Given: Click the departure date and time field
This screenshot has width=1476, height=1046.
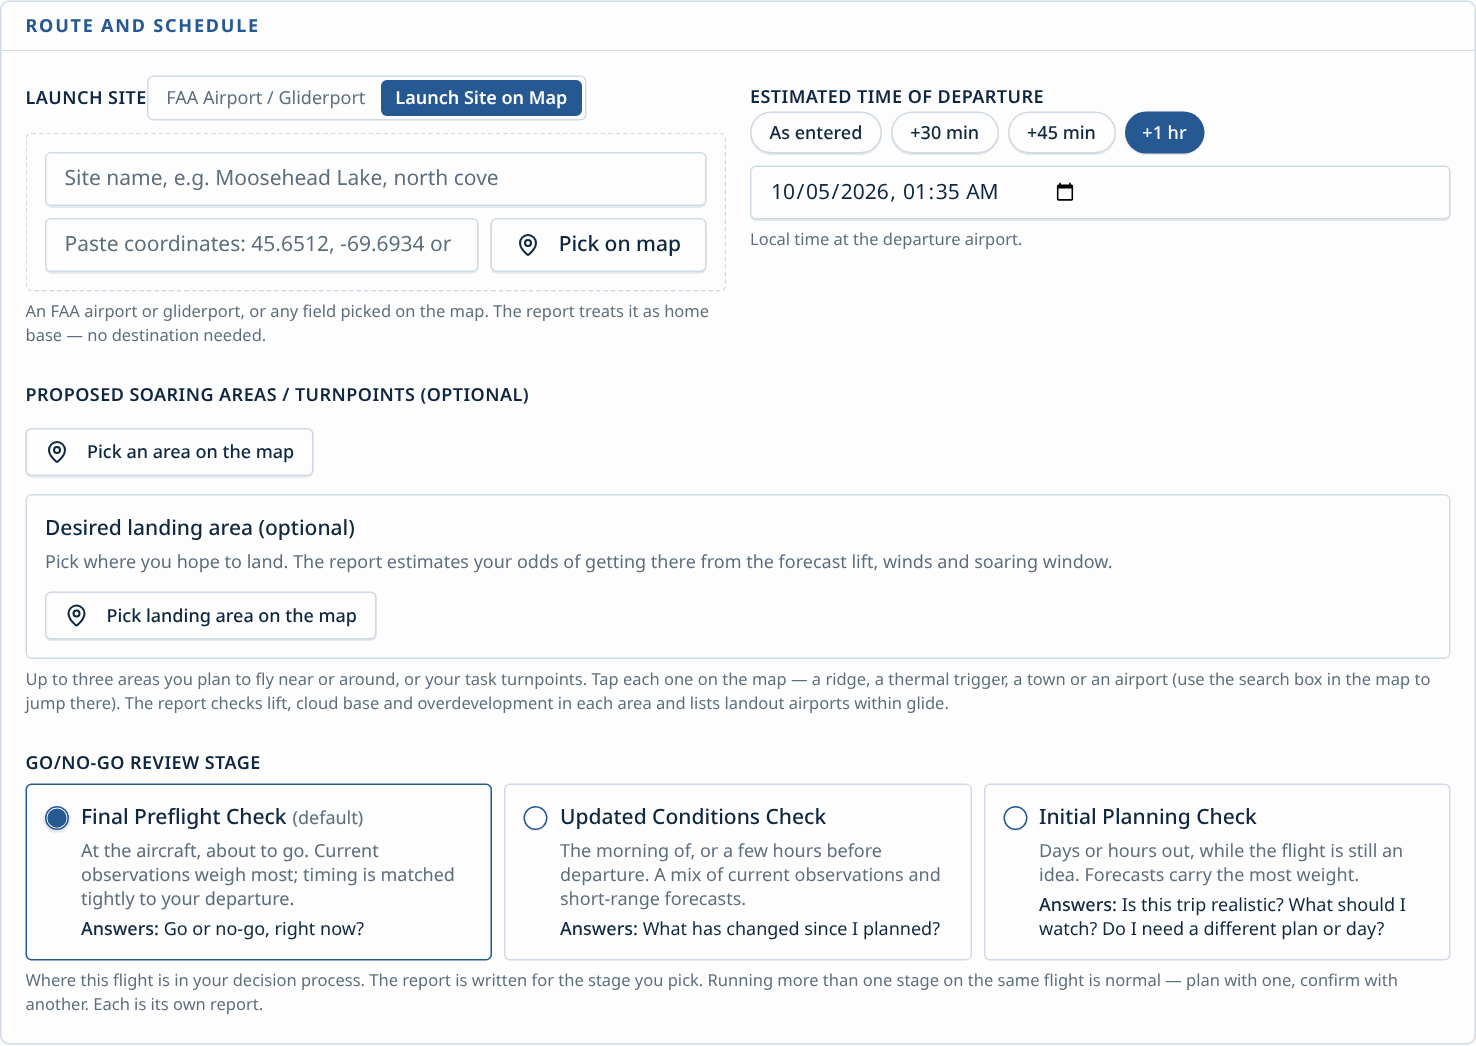Looking at the screenshot, I should click(1100, 192).
